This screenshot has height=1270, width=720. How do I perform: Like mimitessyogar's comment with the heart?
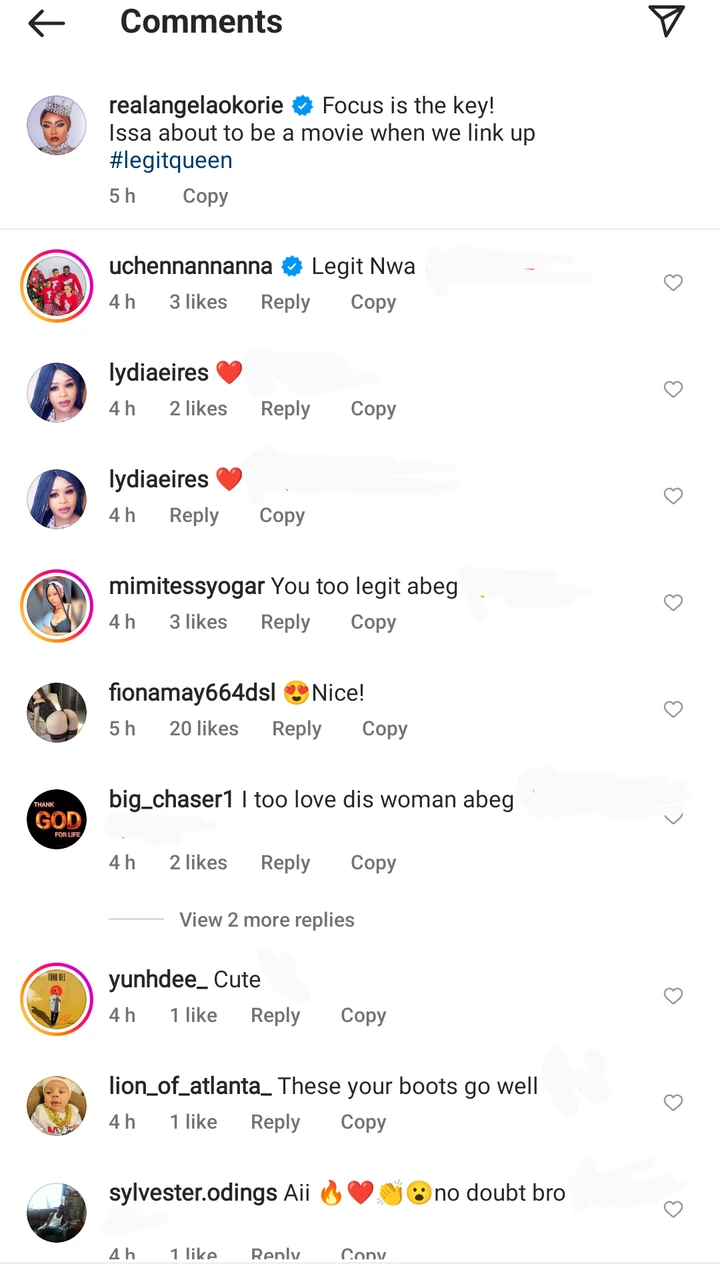point(673,603)
